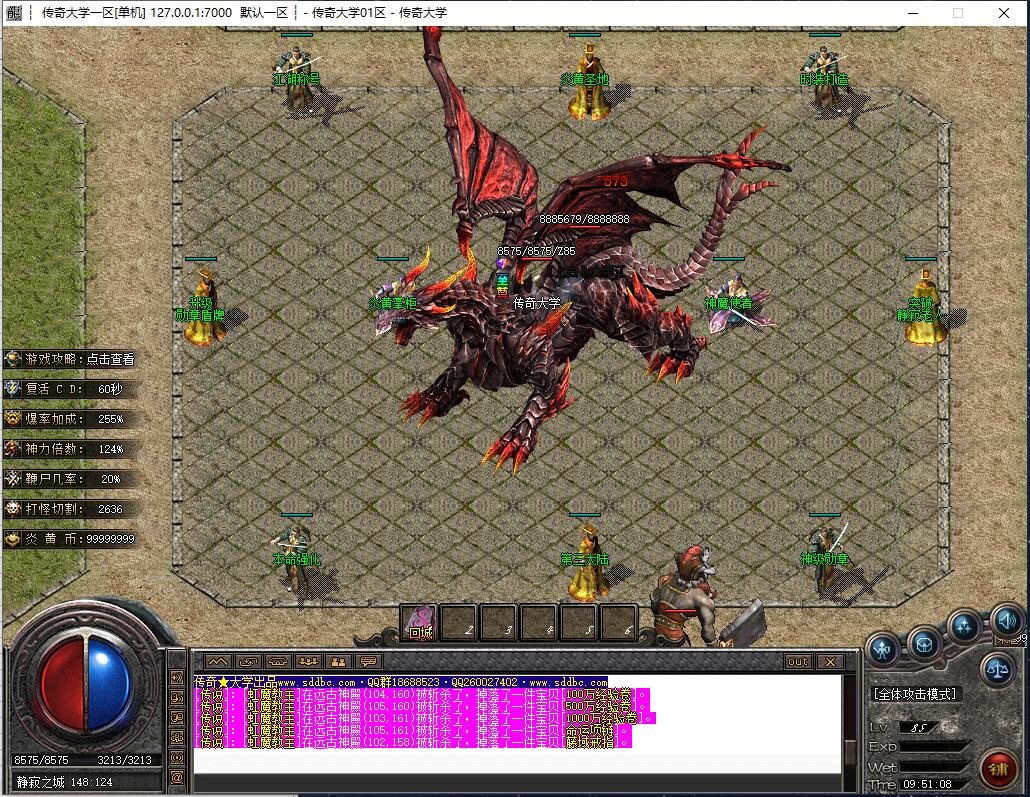Screen dimensions: 1030x797
Task: Toggle the @ chat channel side button
Action: [x=177, y=779]
